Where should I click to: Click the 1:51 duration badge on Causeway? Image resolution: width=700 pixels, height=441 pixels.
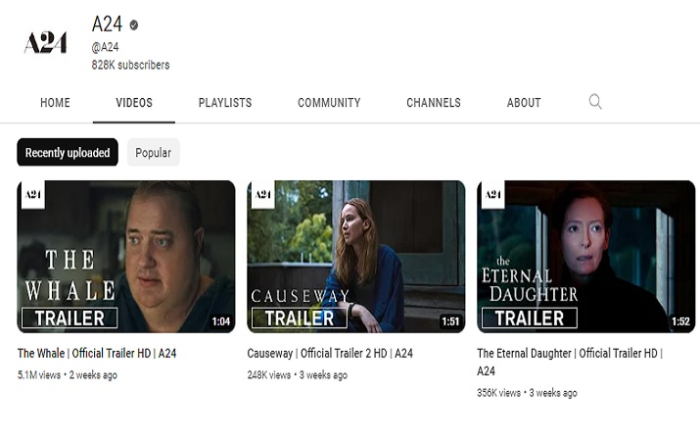(450, 321)
